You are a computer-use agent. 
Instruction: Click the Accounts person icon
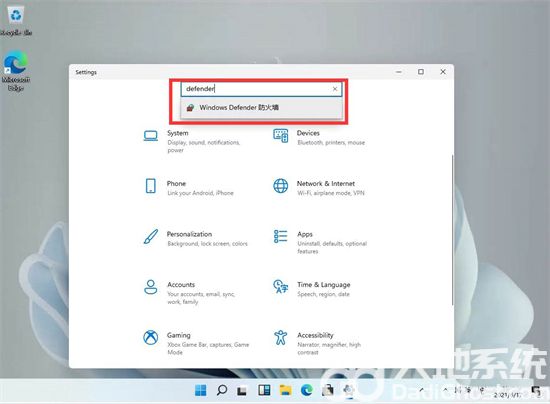click(151, 287)
